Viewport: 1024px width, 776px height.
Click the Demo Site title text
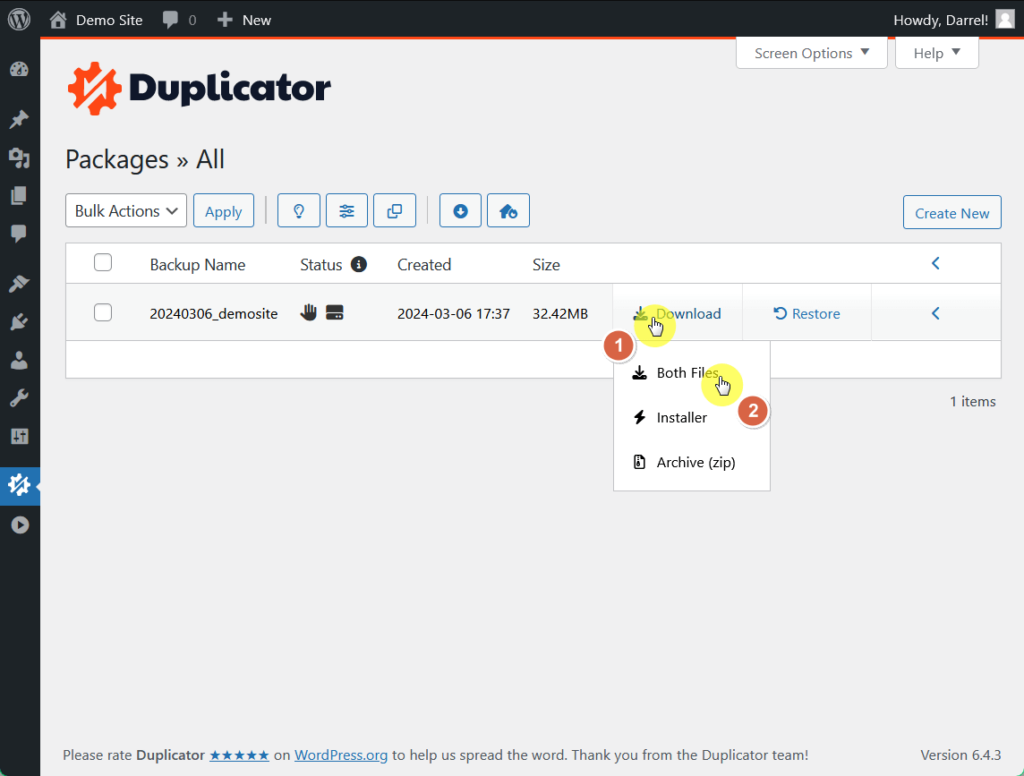[x=109, y=20]
